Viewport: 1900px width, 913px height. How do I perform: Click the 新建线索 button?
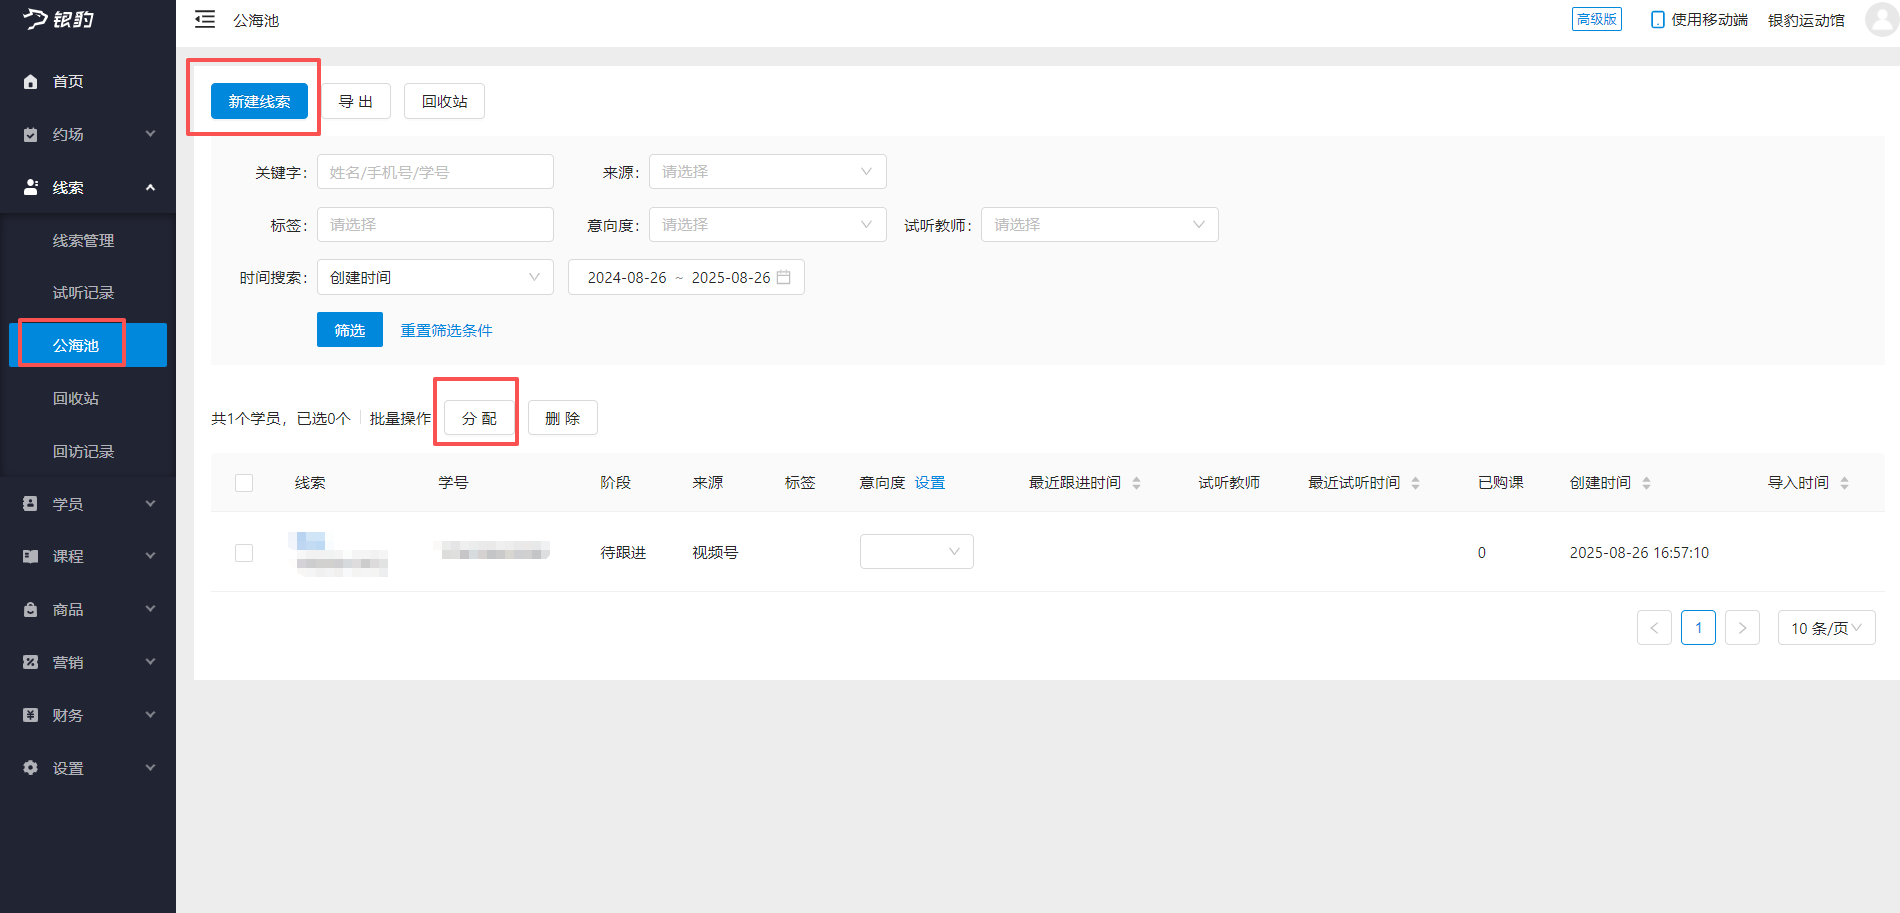(x=258, y=100)
